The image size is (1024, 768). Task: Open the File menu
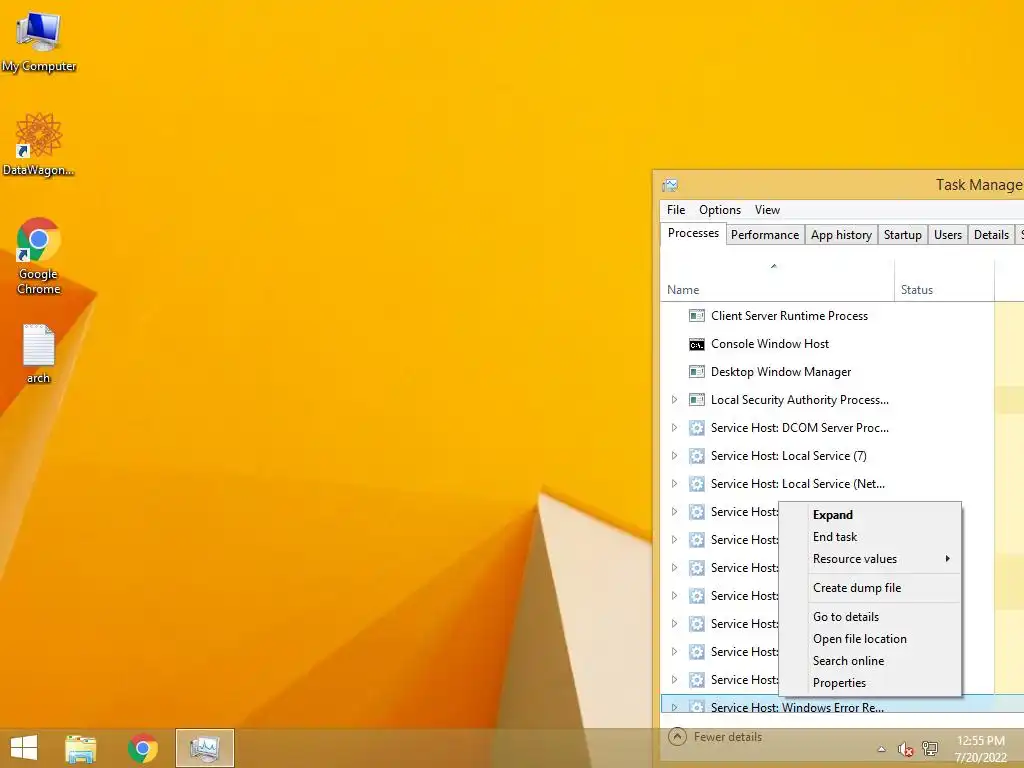click(676, 210)
